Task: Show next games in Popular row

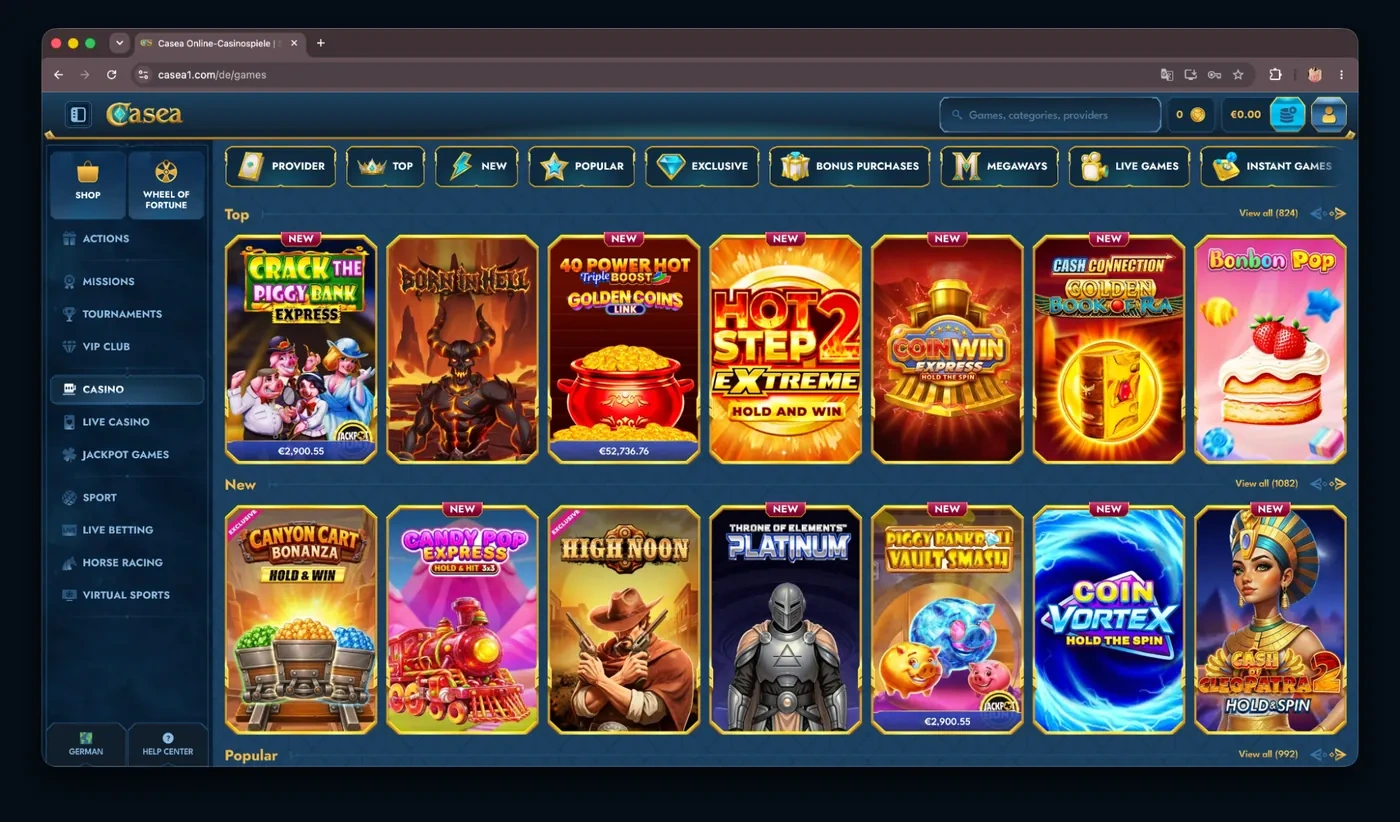Action: click(1338, 754)
